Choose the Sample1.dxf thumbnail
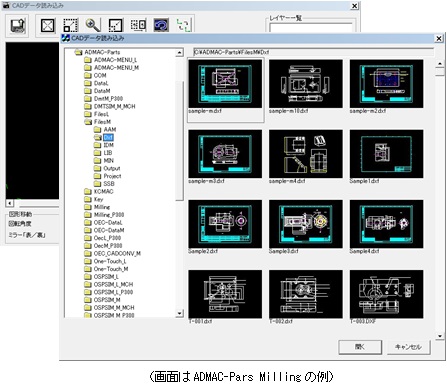The width and height of the screenshot is (447, 390). 386,154
